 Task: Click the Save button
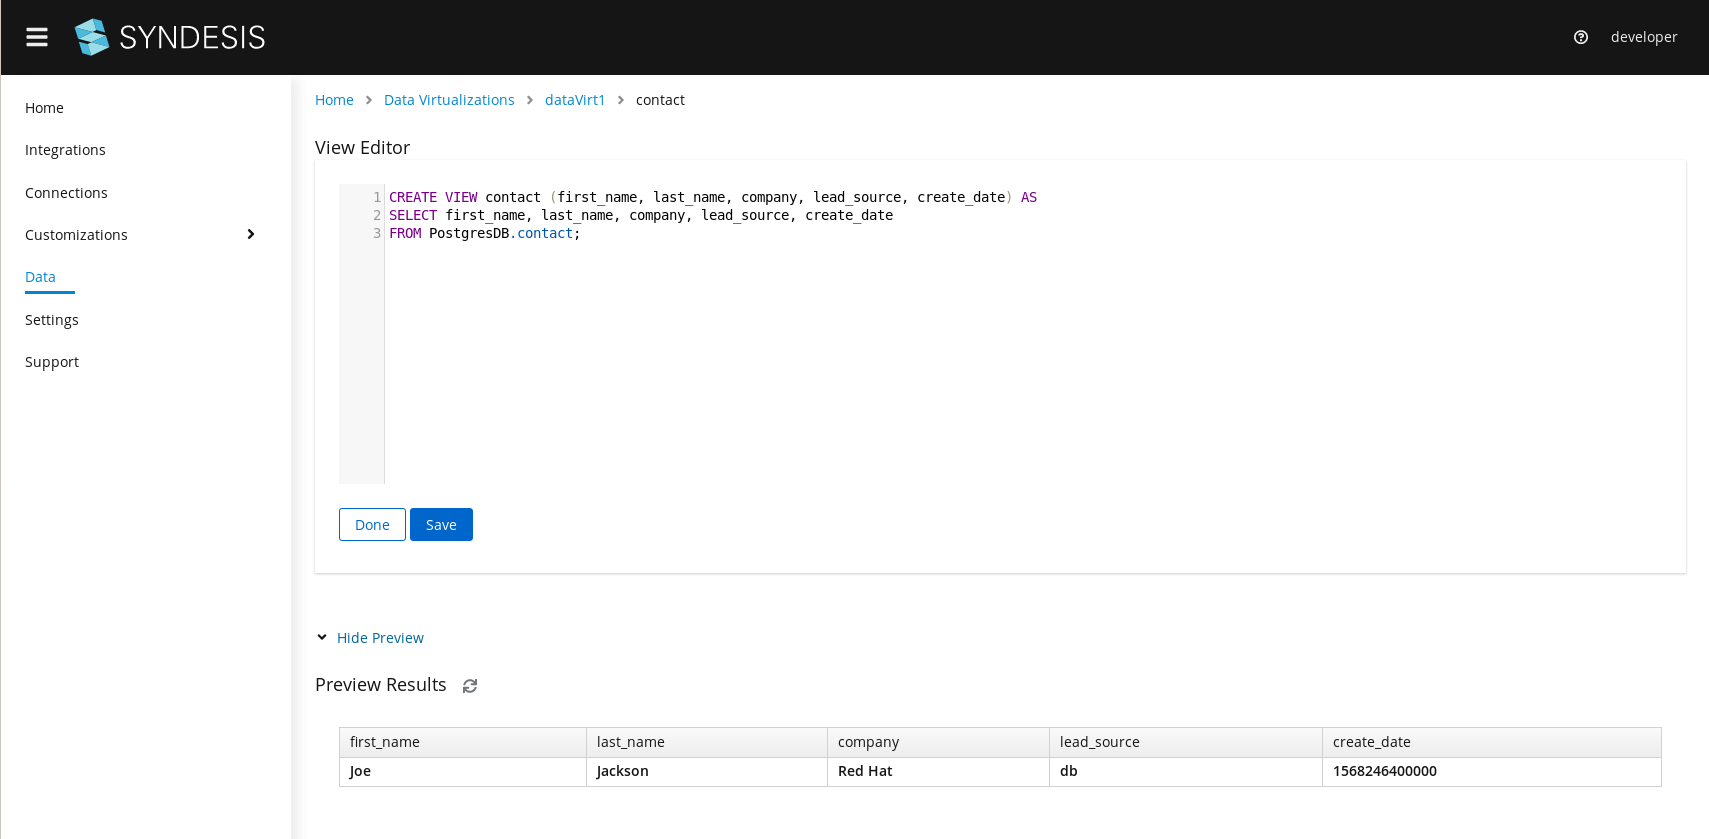point(441,525)
